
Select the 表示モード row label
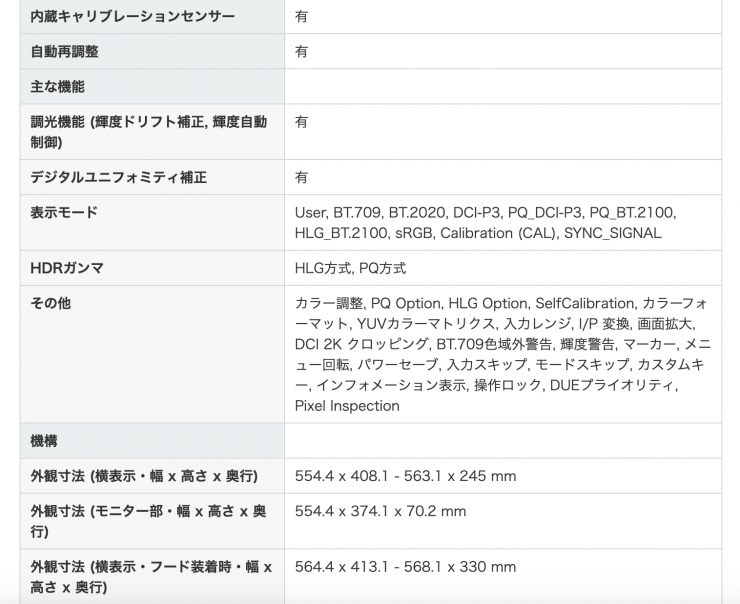click(64, 213)
